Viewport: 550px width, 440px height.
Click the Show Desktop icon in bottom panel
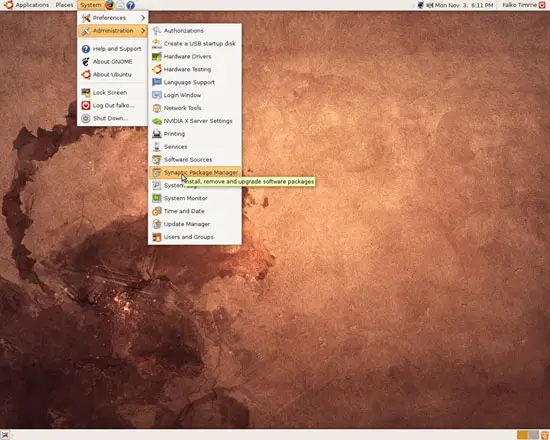click(5, 435)
